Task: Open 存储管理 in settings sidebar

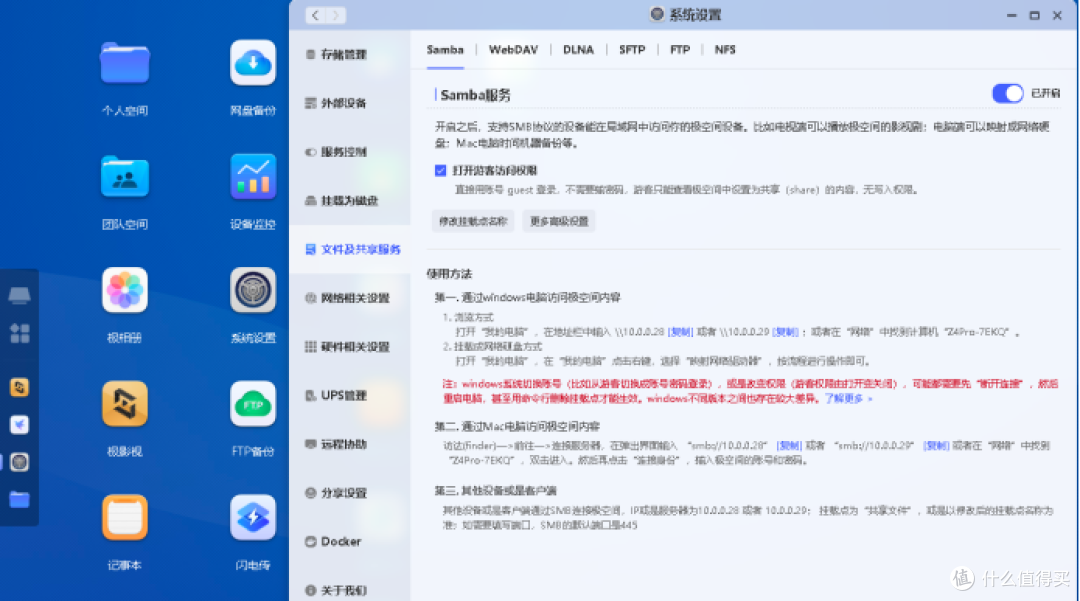Action: 350,54
